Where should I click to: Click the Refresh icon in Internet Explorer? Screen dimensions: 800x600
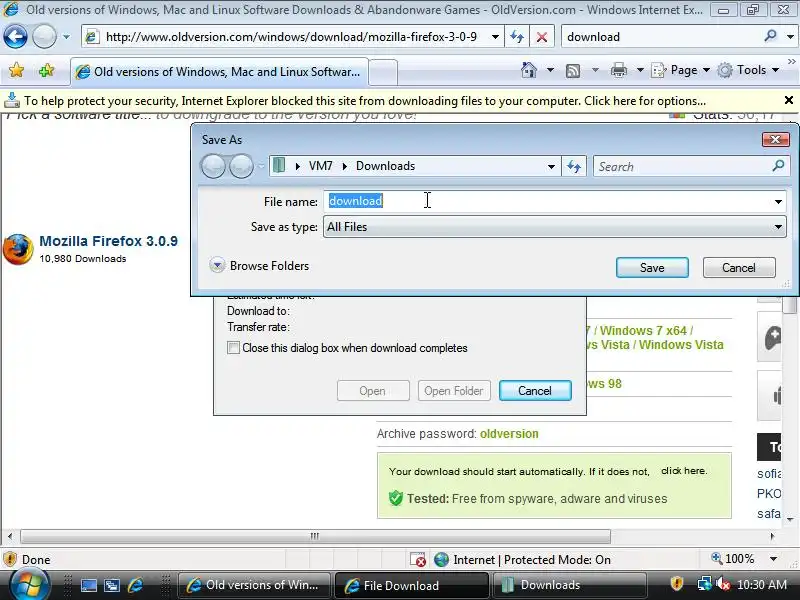point(517,37)
